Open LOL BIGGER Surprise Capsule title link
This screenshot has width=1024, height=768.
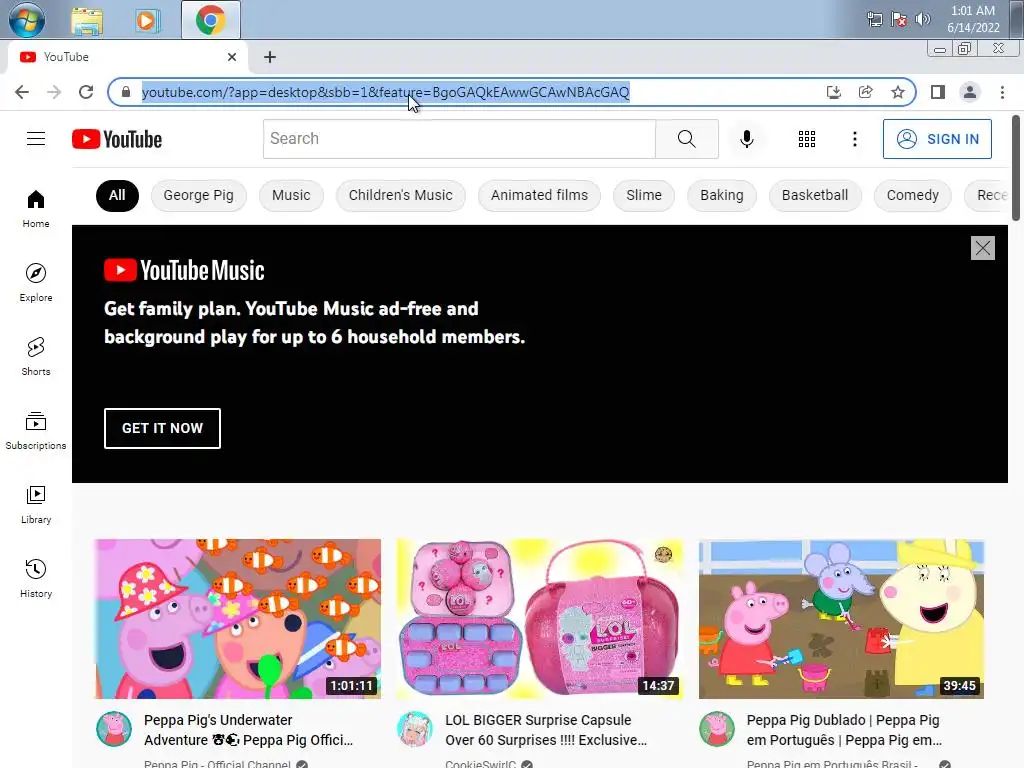point(546,730)
